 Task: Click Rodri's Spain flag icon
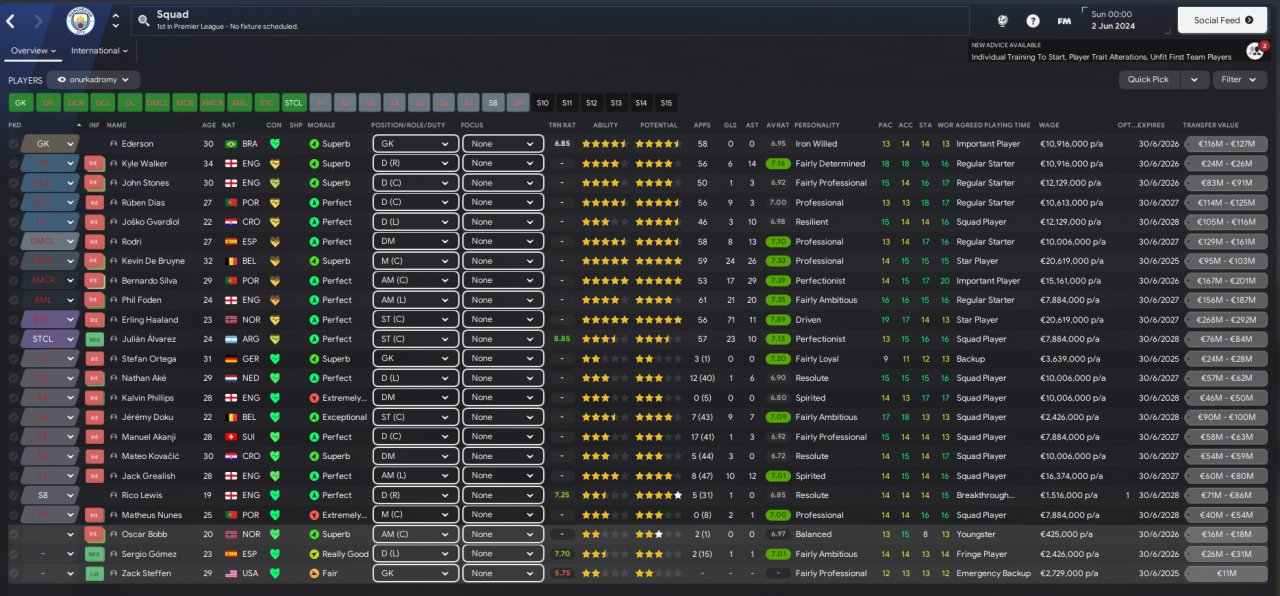[232, 241]
